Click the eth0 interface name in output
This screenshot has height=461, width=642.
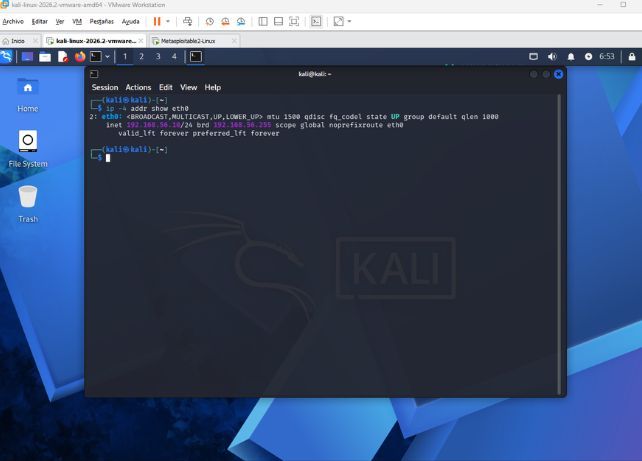pyautogui.click(x=112, y=117)
